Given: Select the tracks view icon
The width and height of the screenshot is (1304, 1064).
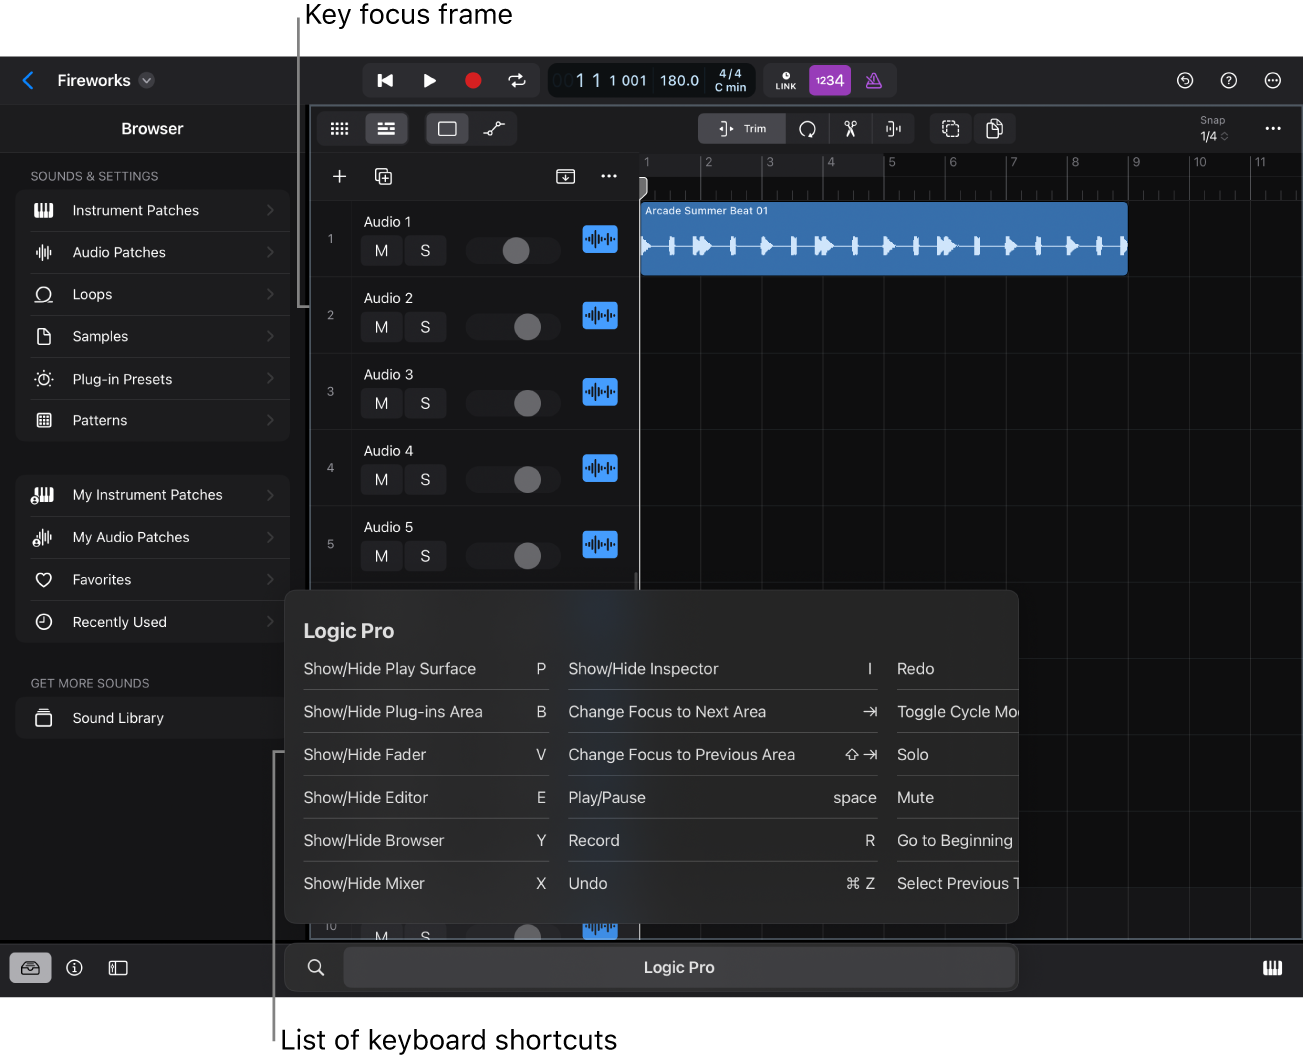Looking at the screenshot, I should coord(386,129).
